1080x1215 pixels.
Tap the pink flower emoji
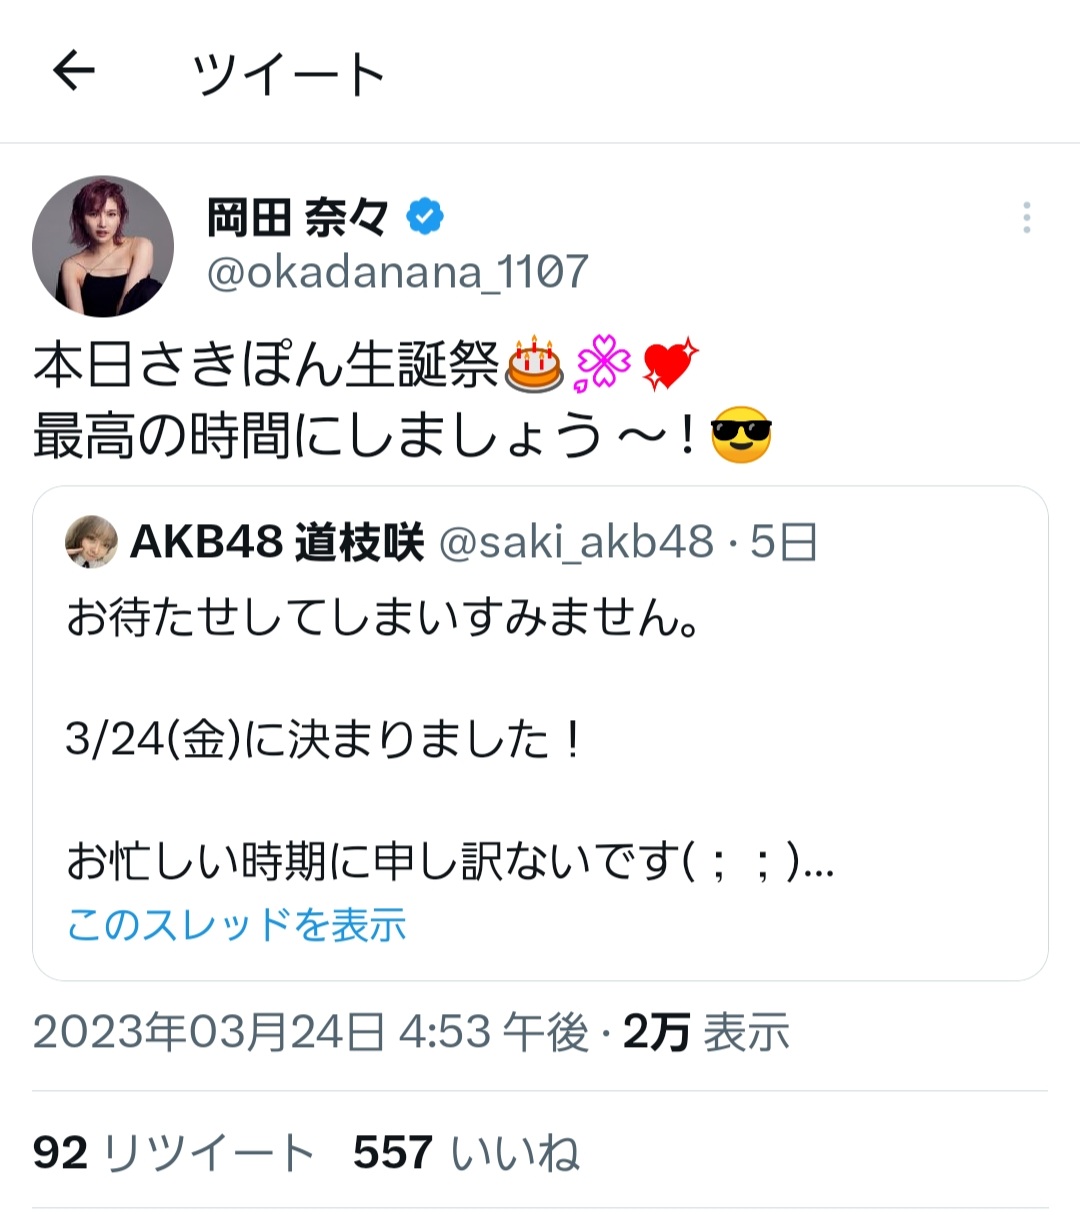[603, 364]
